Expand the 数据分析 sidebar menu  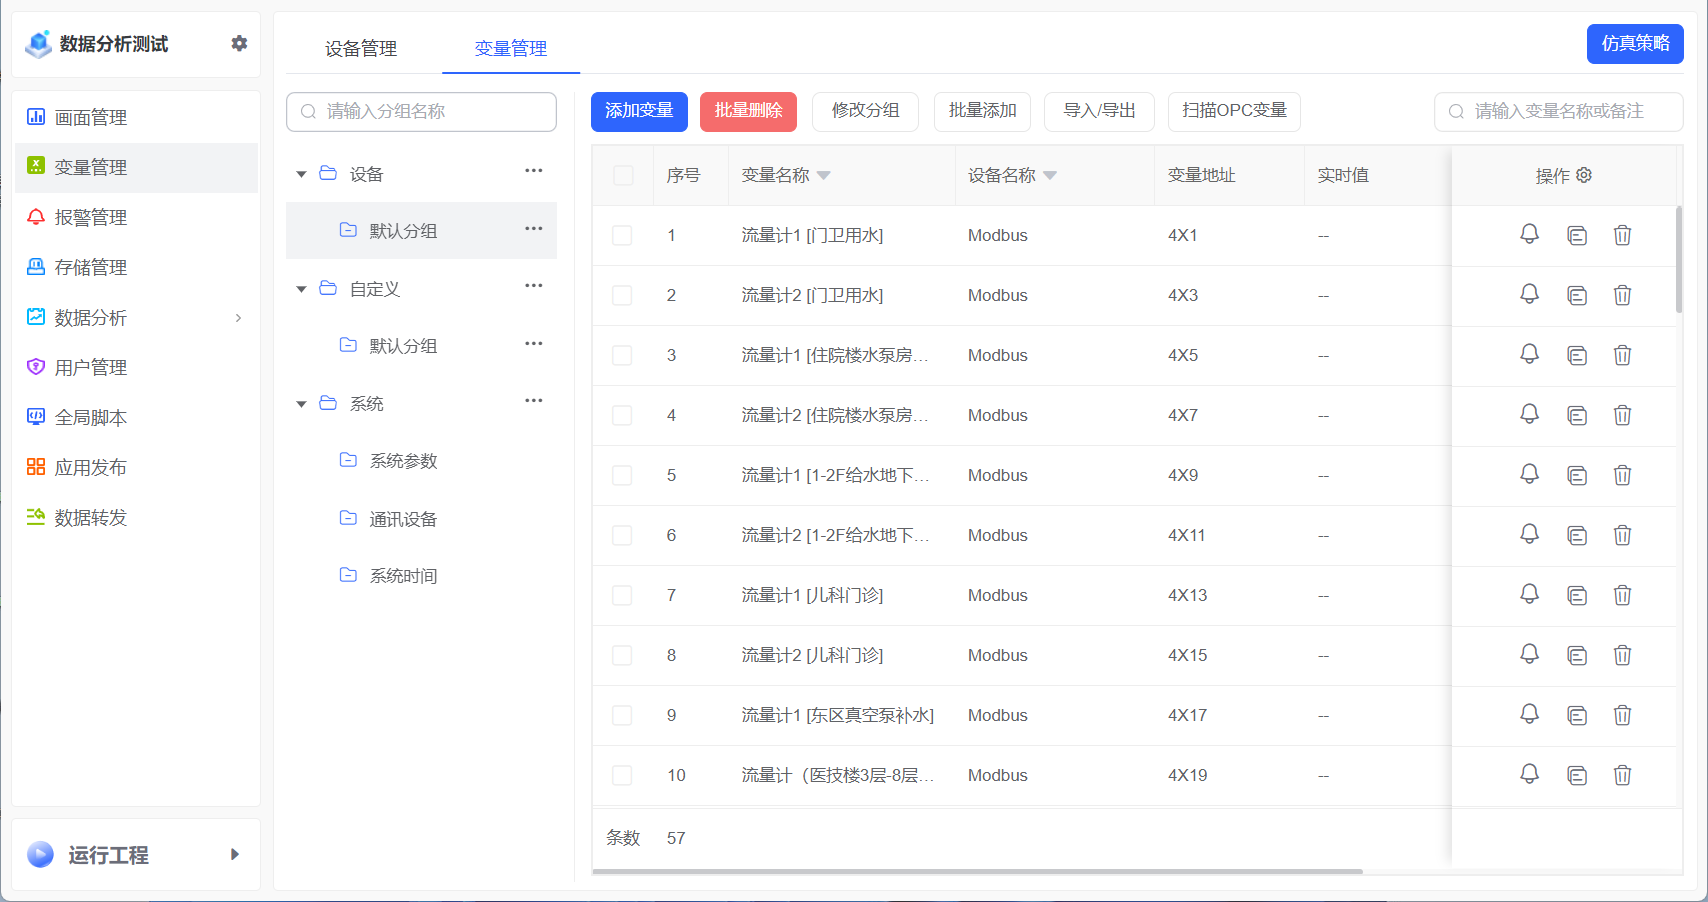pyautogui.click(x=92, y=317)
